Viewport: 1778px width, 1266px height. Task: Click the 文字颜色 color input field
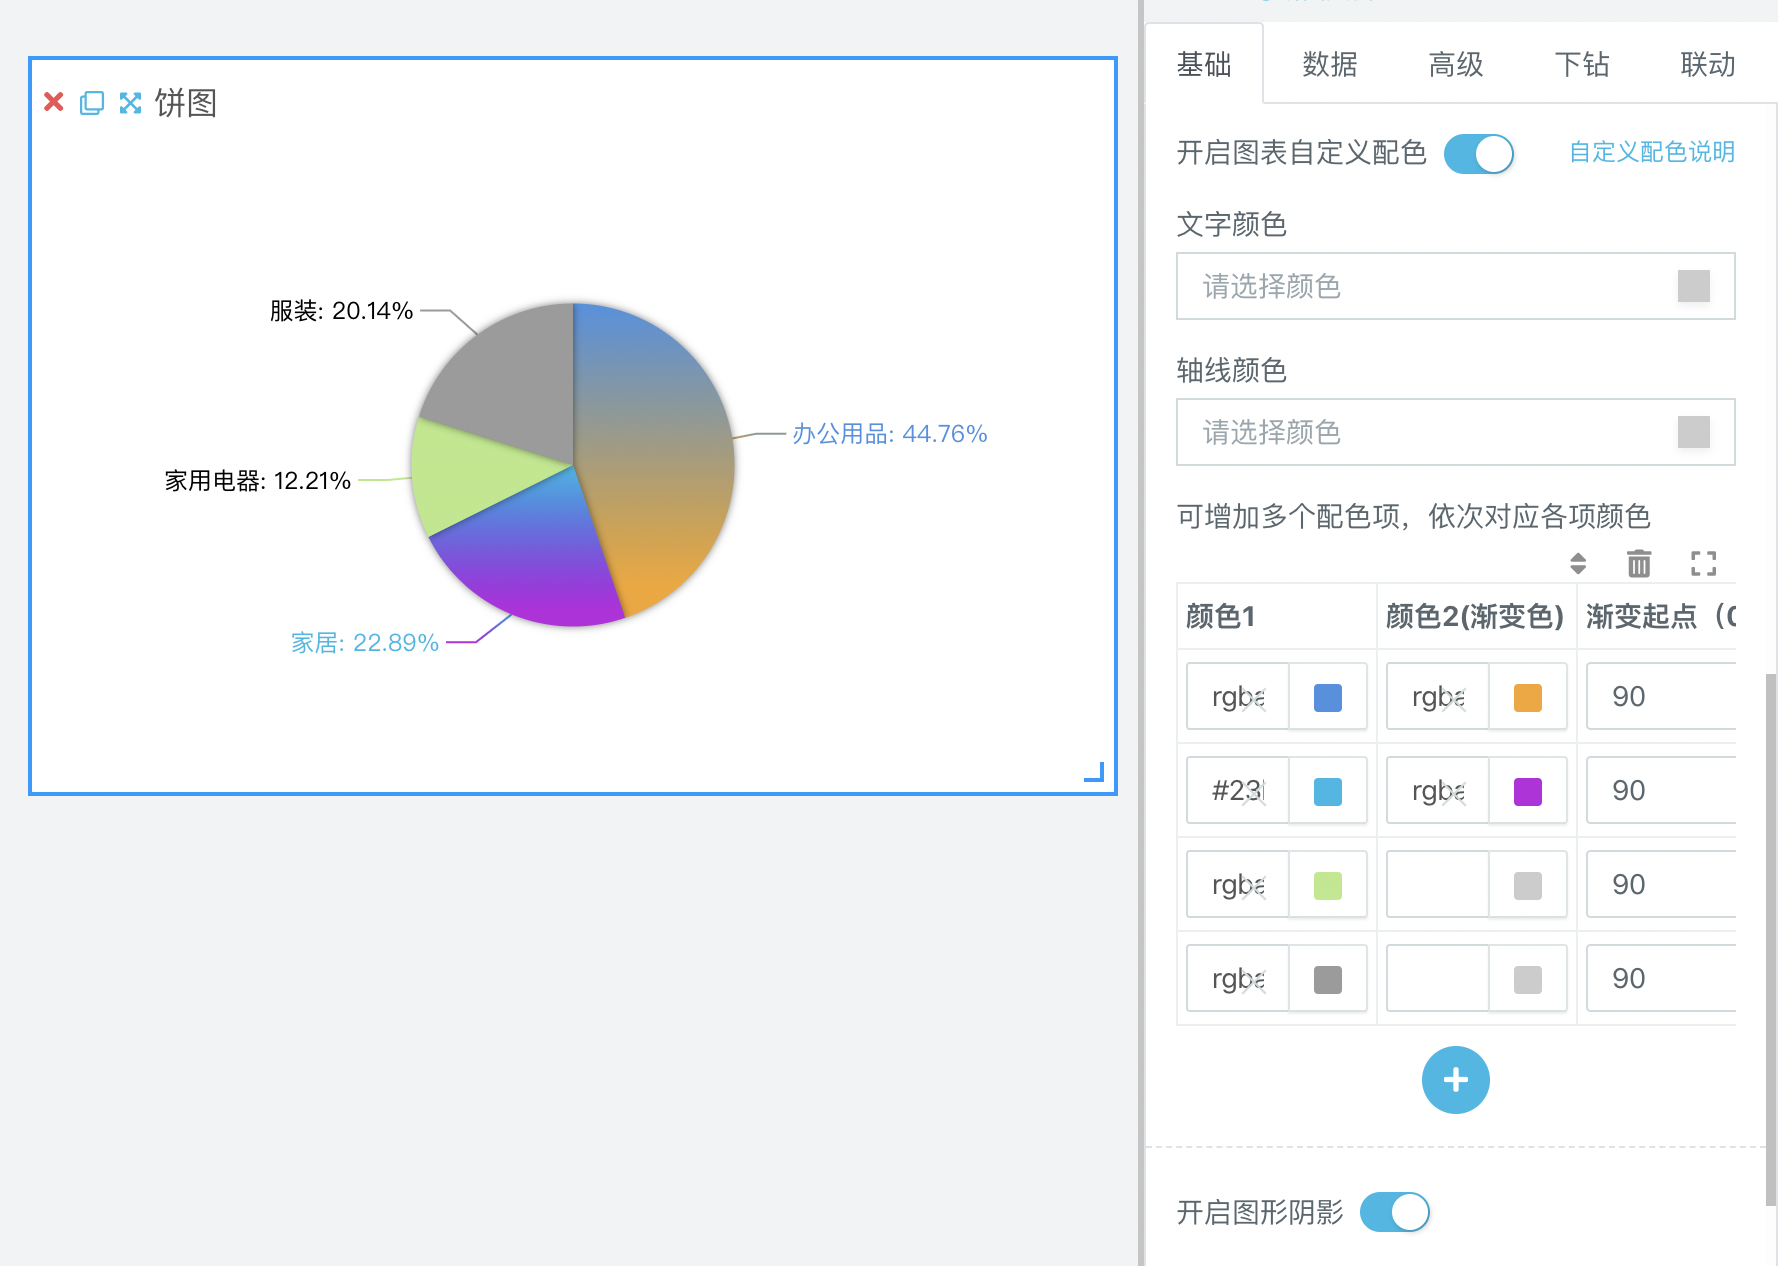click(1456, 286)
